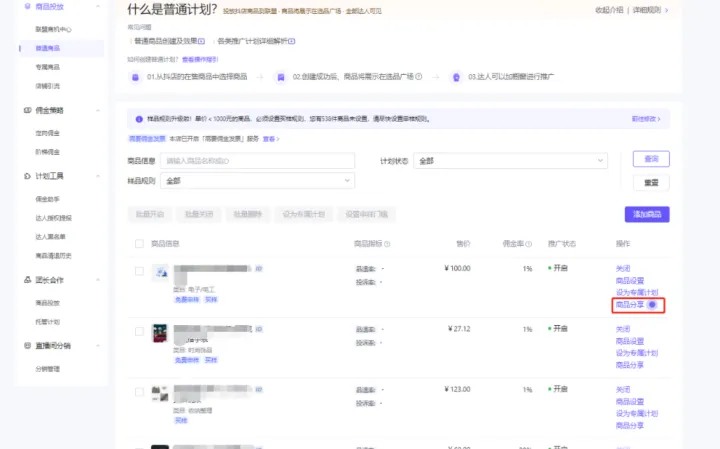Click the 重置 reset button

[651, 183]
